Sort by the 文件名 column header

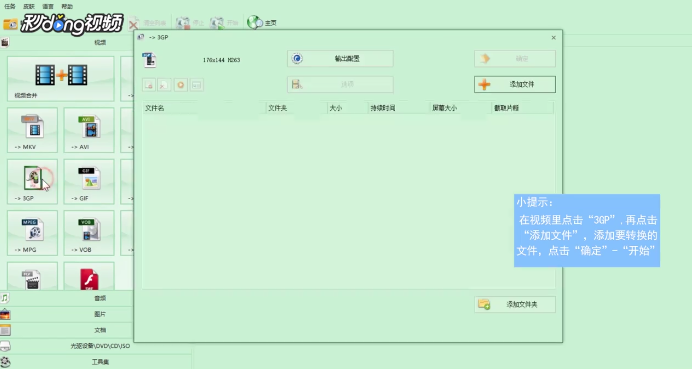coord(204,108)
